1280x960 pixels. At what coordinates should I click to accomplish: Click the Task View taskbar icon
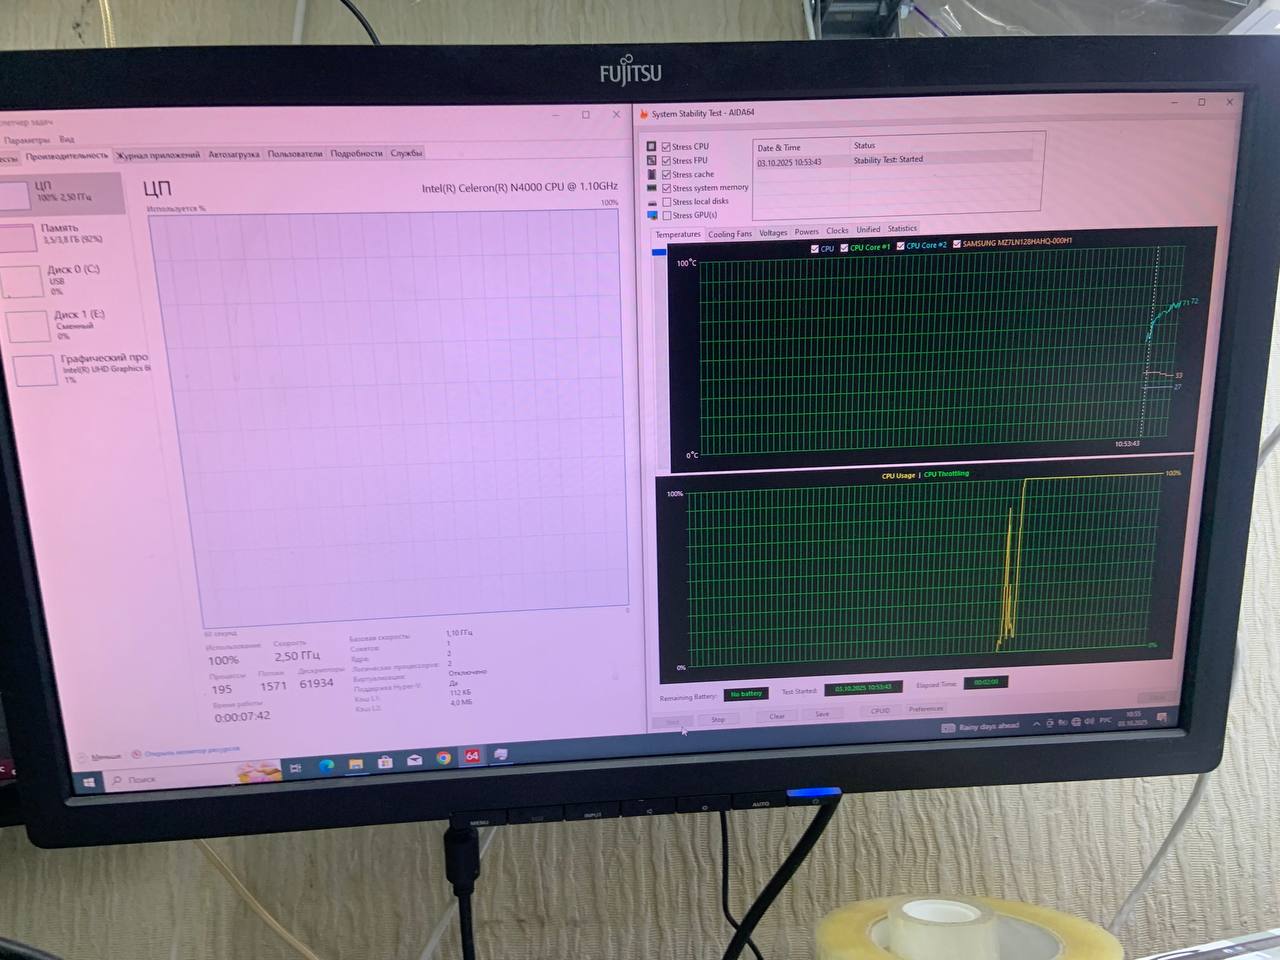295,768
